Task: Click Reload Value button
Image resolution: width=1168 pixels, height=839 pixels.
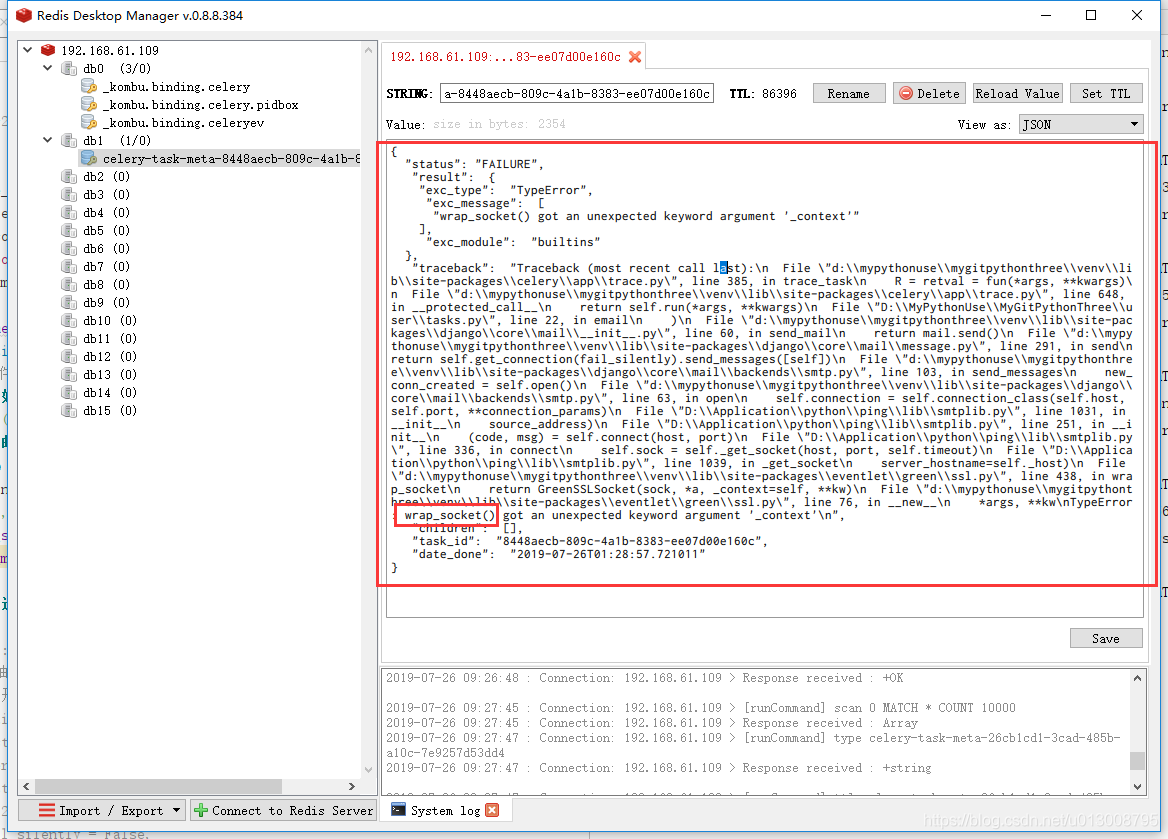Action: coord(1017,93)
